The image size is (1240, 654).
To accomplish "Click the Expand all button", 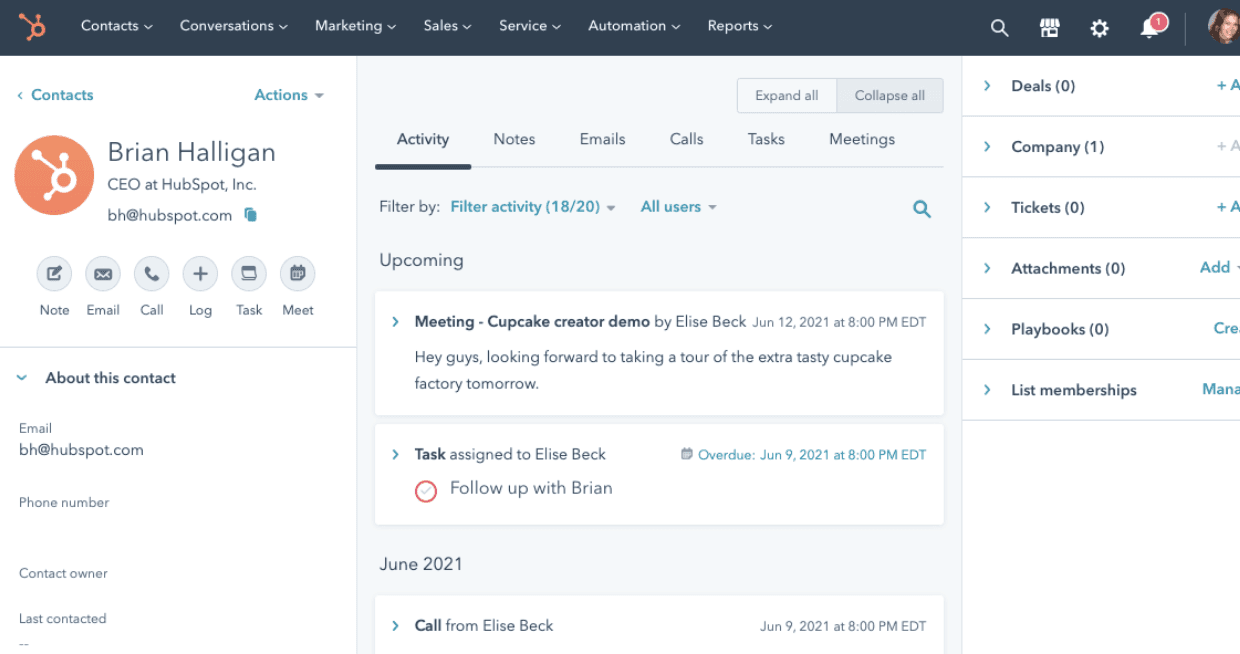I will pyautogui.click(x=787, y=96).
